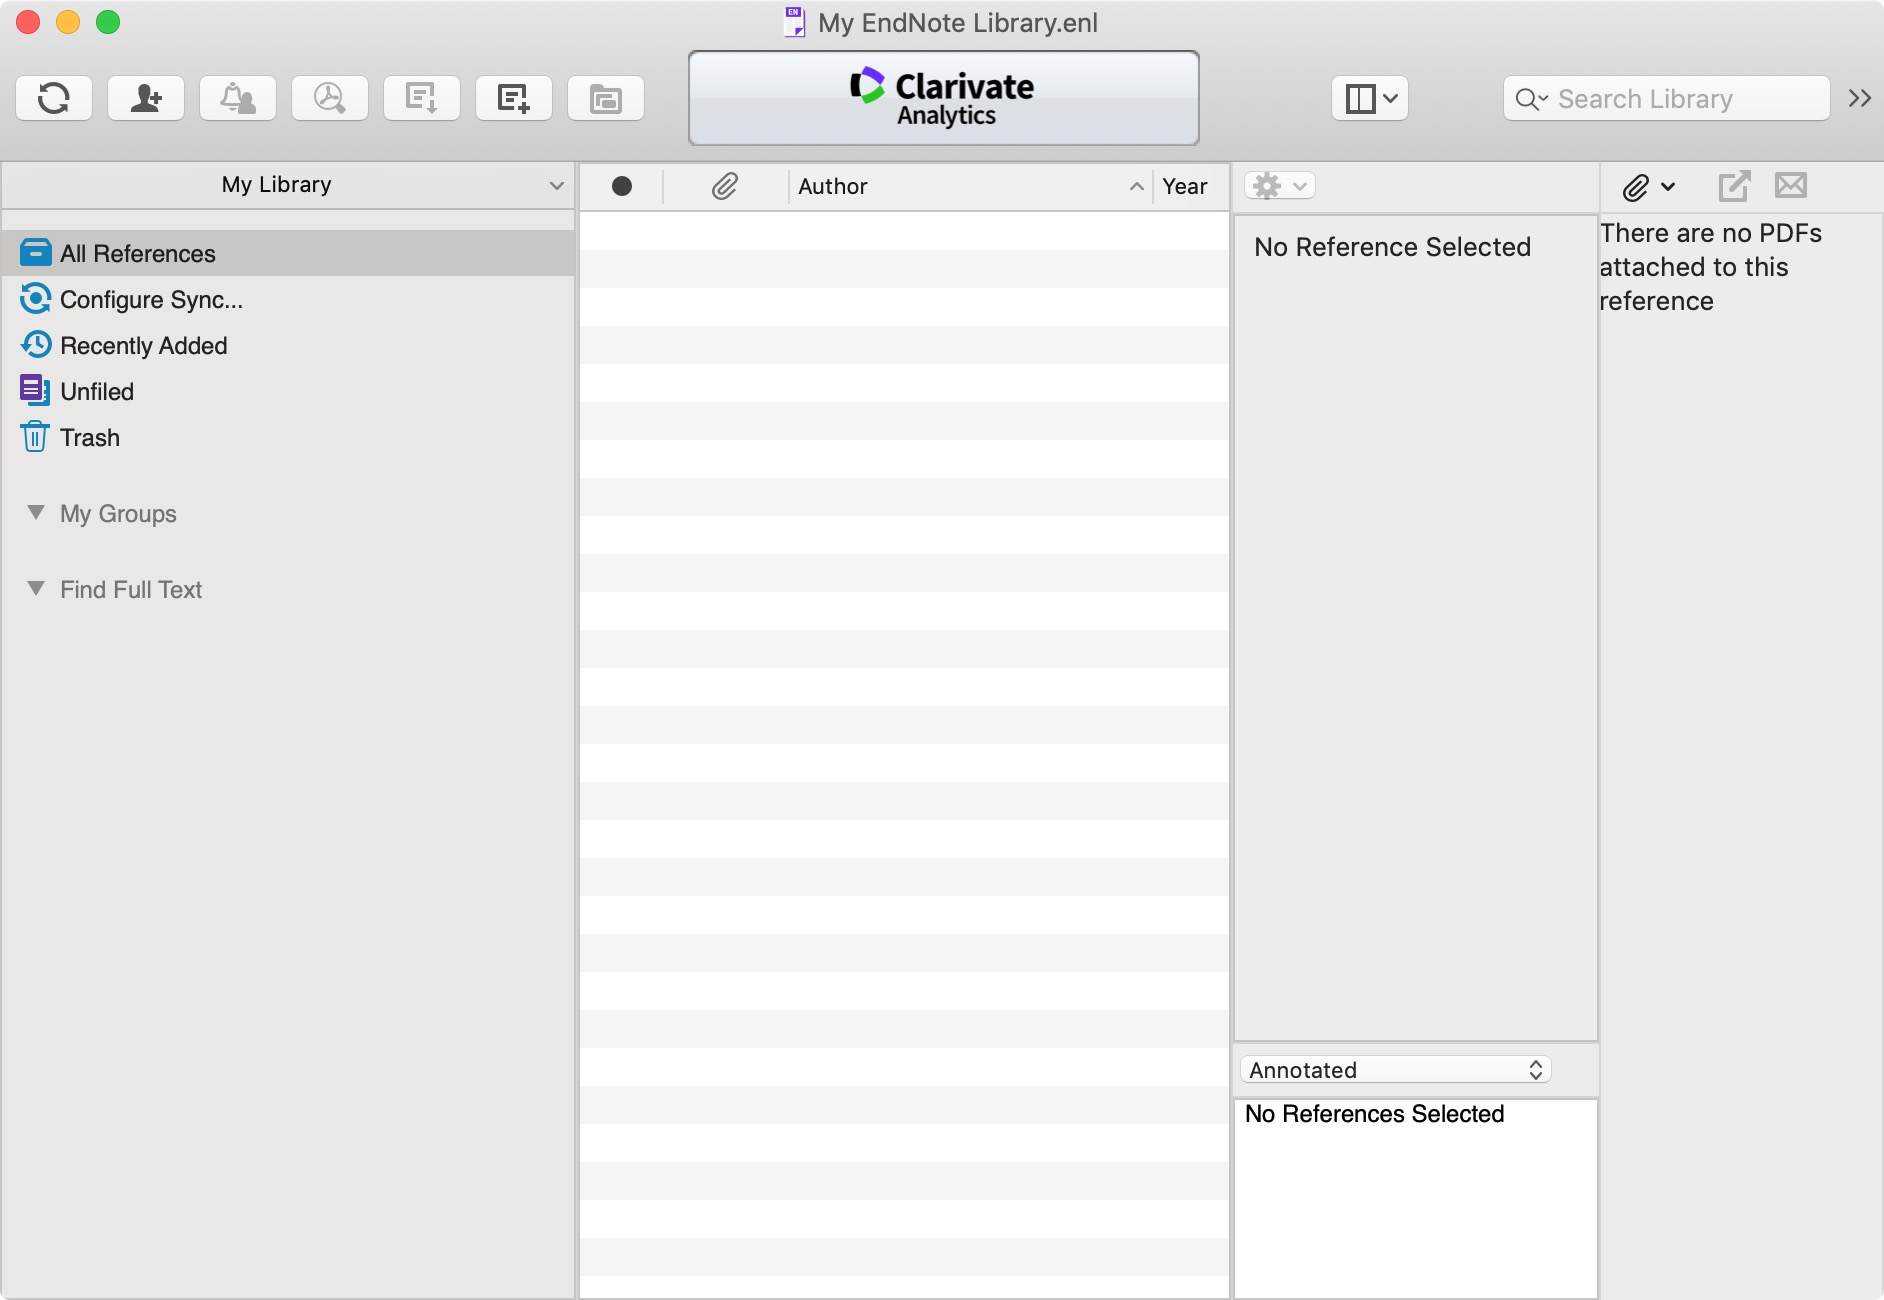Click the email PDF envelope icon

[x=1790, y=186]
